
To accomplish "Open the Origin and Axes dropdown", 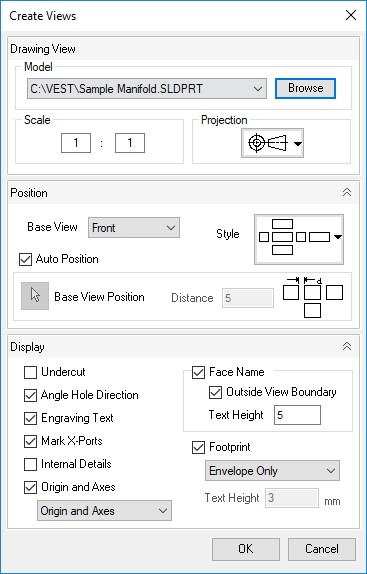I will [x=104, y=511].
